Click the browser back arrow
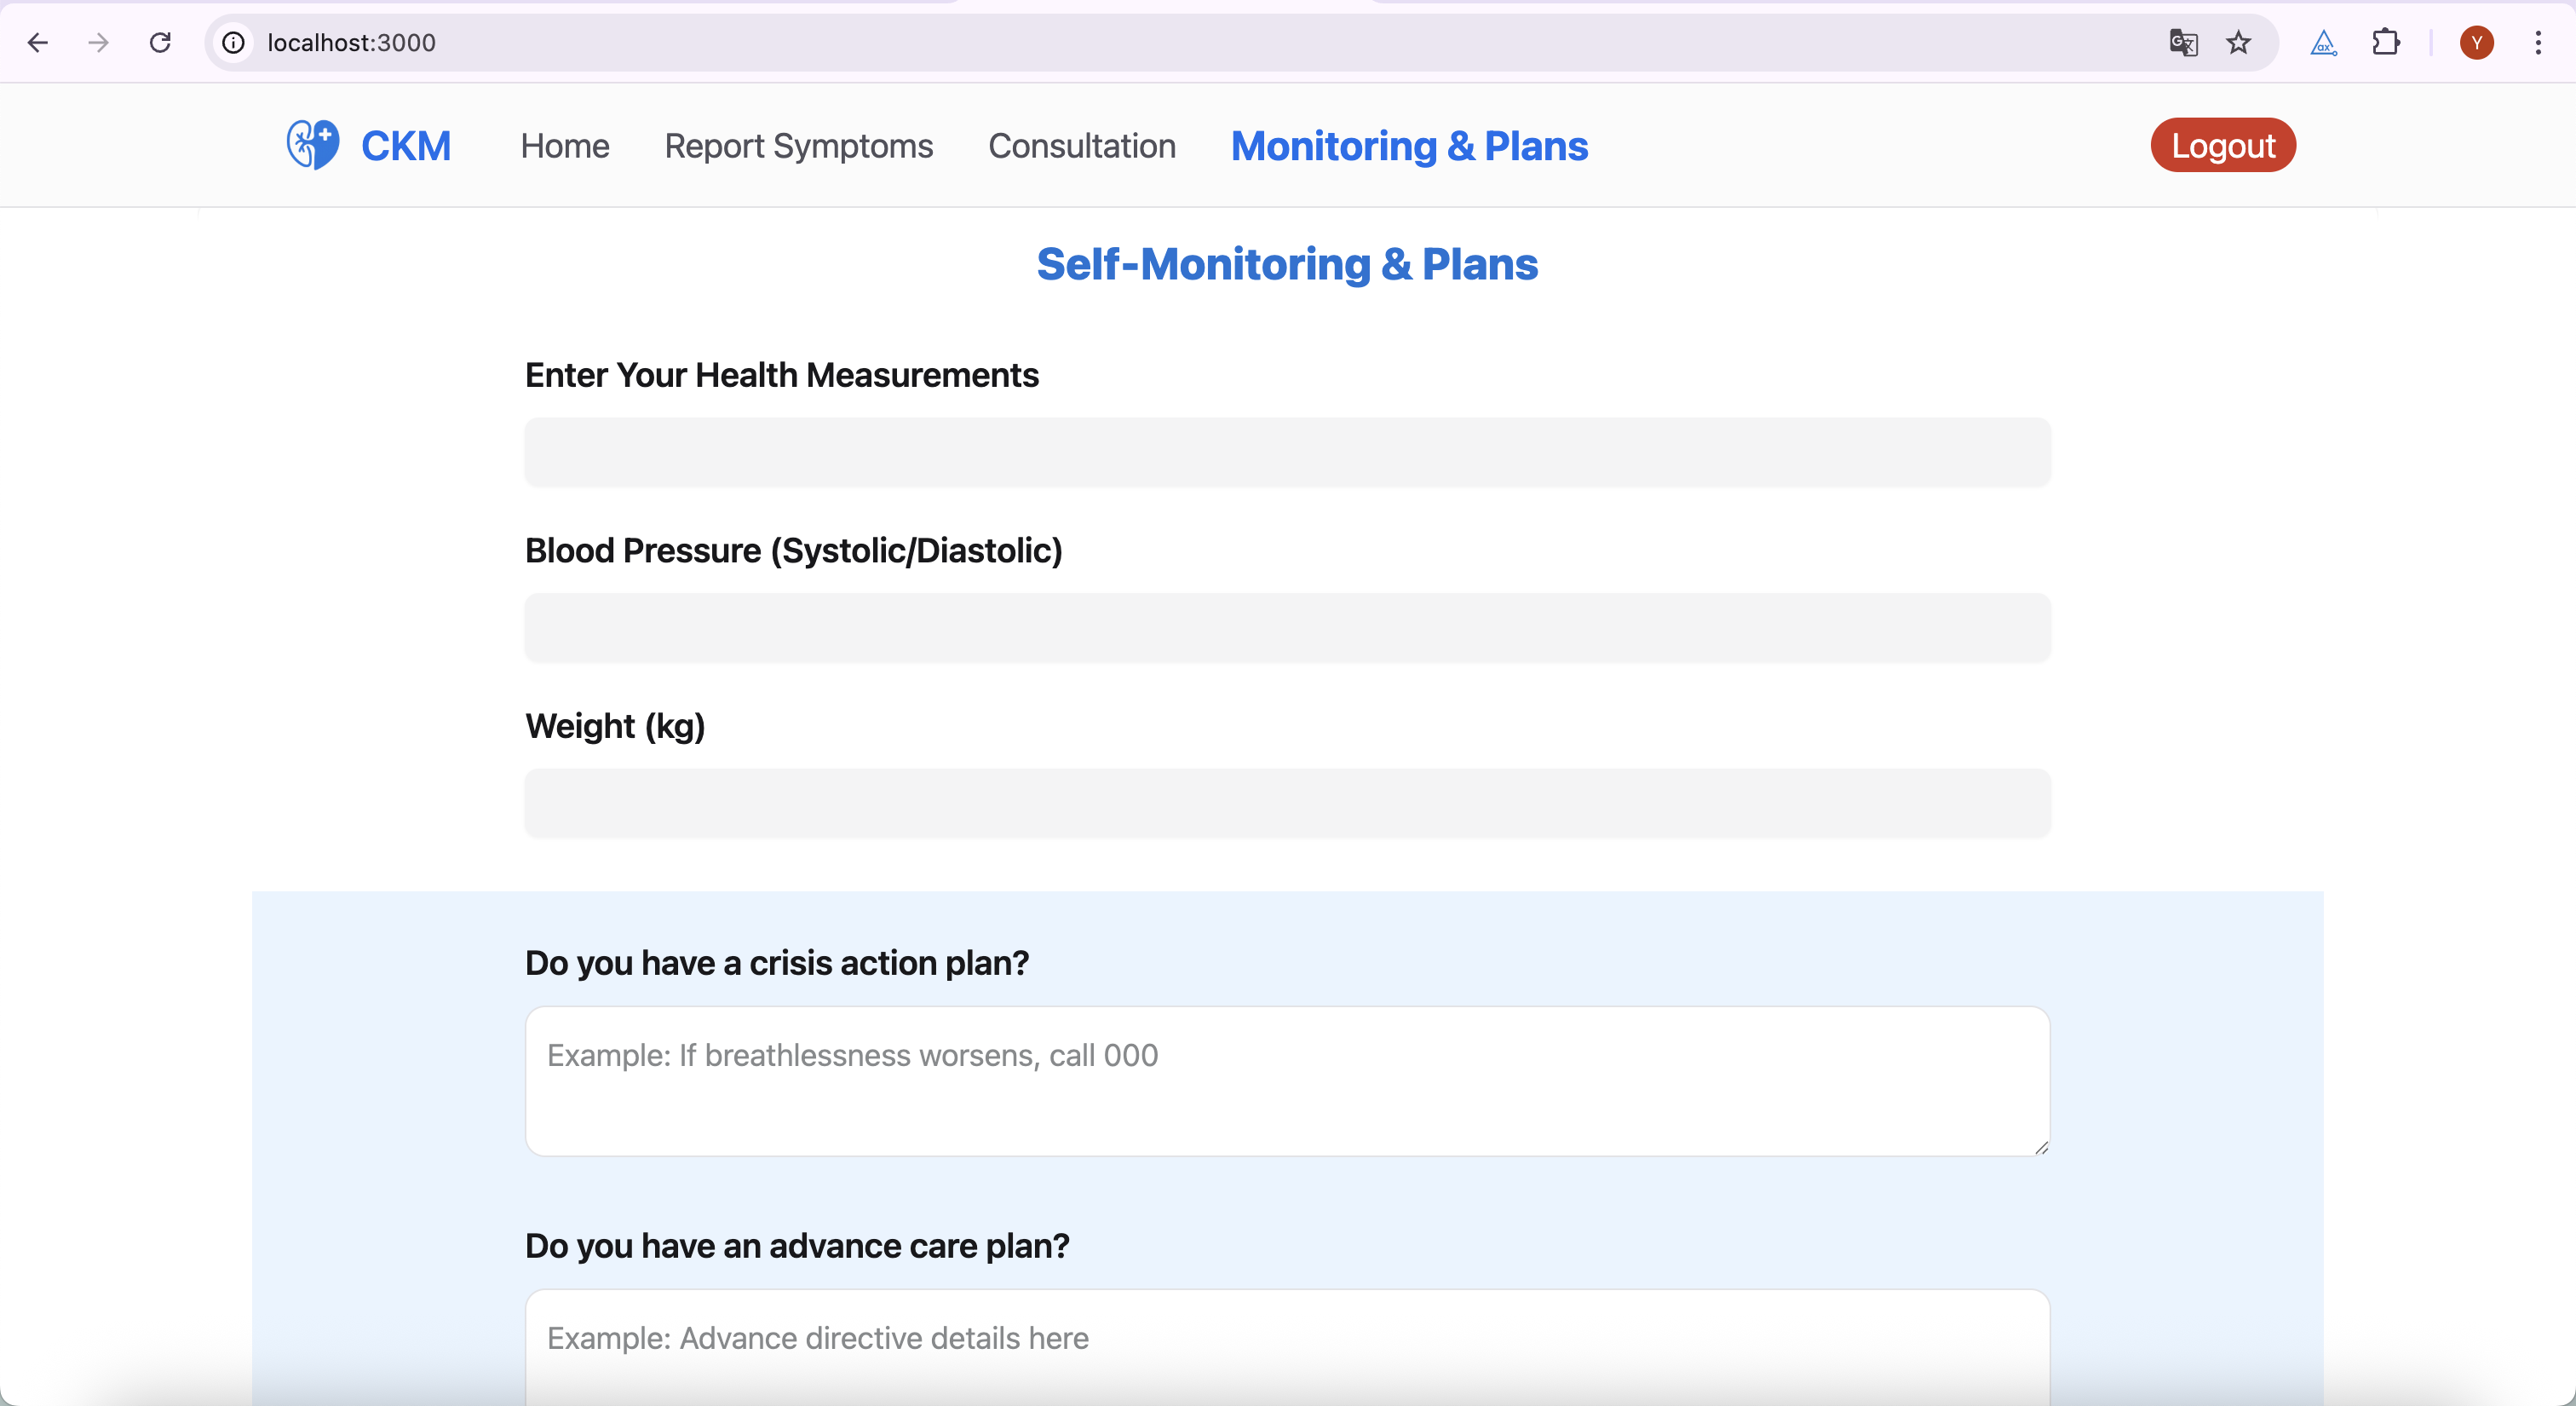 point(38,42)
